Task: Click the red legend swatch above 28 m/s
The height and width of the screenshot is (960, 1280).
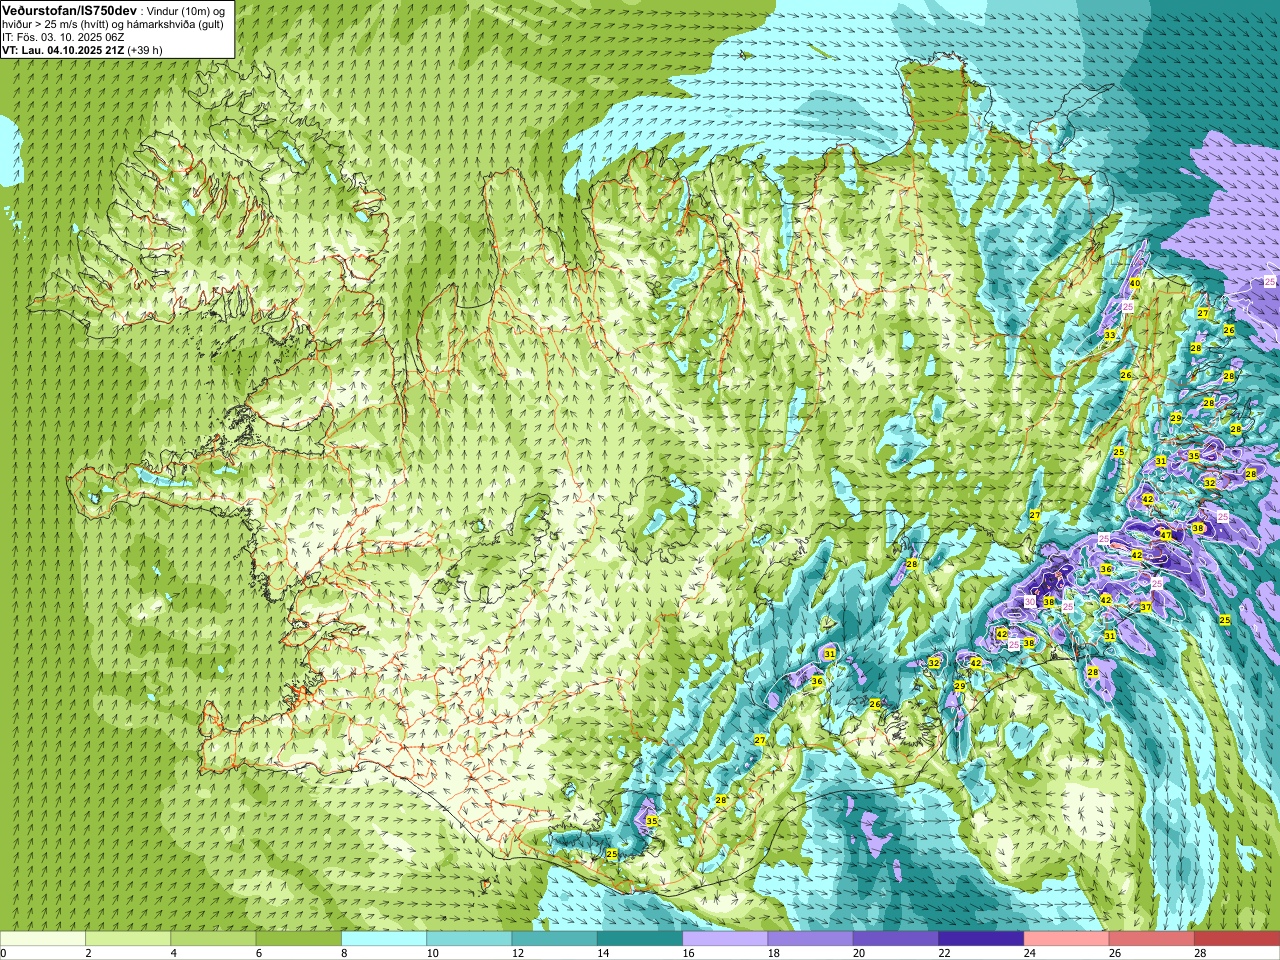Action: click(x=1237, y=939)
